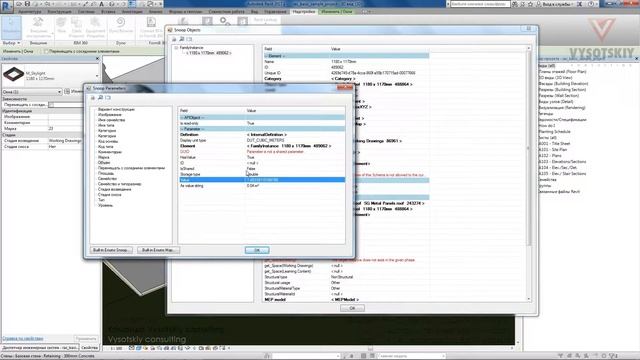The image size is (640, 360).
Task: Click the help search input field
Action: tap(480, 4)
